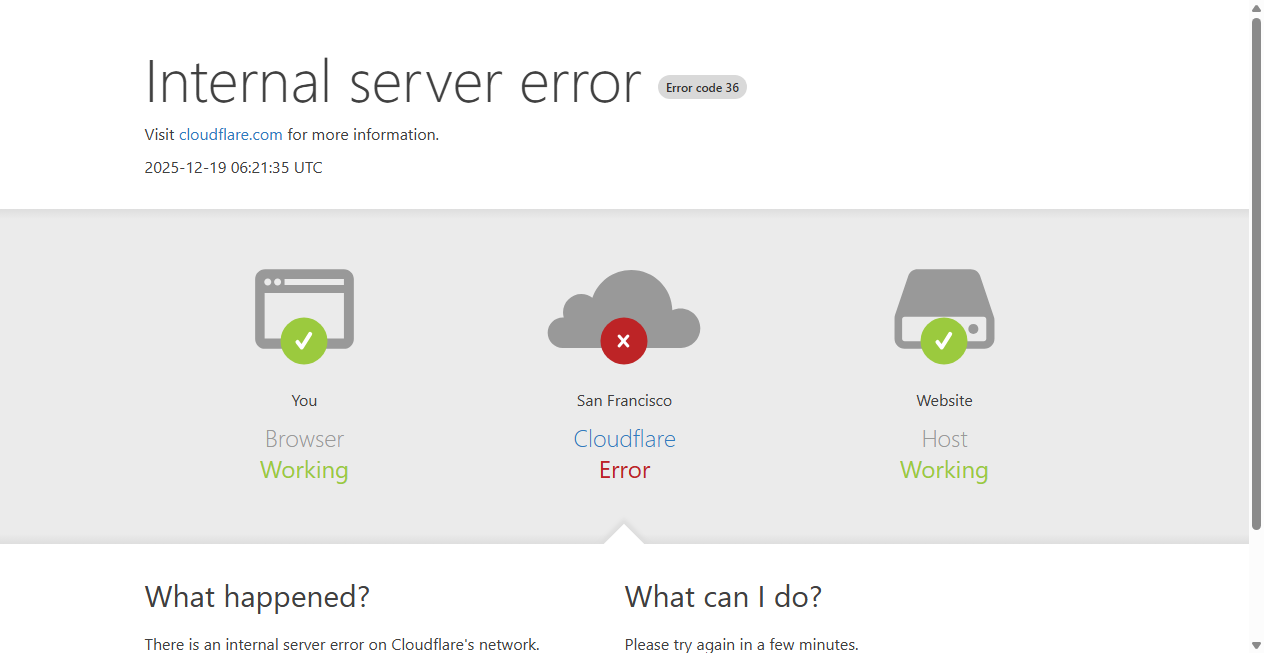Click the gray cloud icon above San Francisco
1264x653 pixels.
[624, 309]
